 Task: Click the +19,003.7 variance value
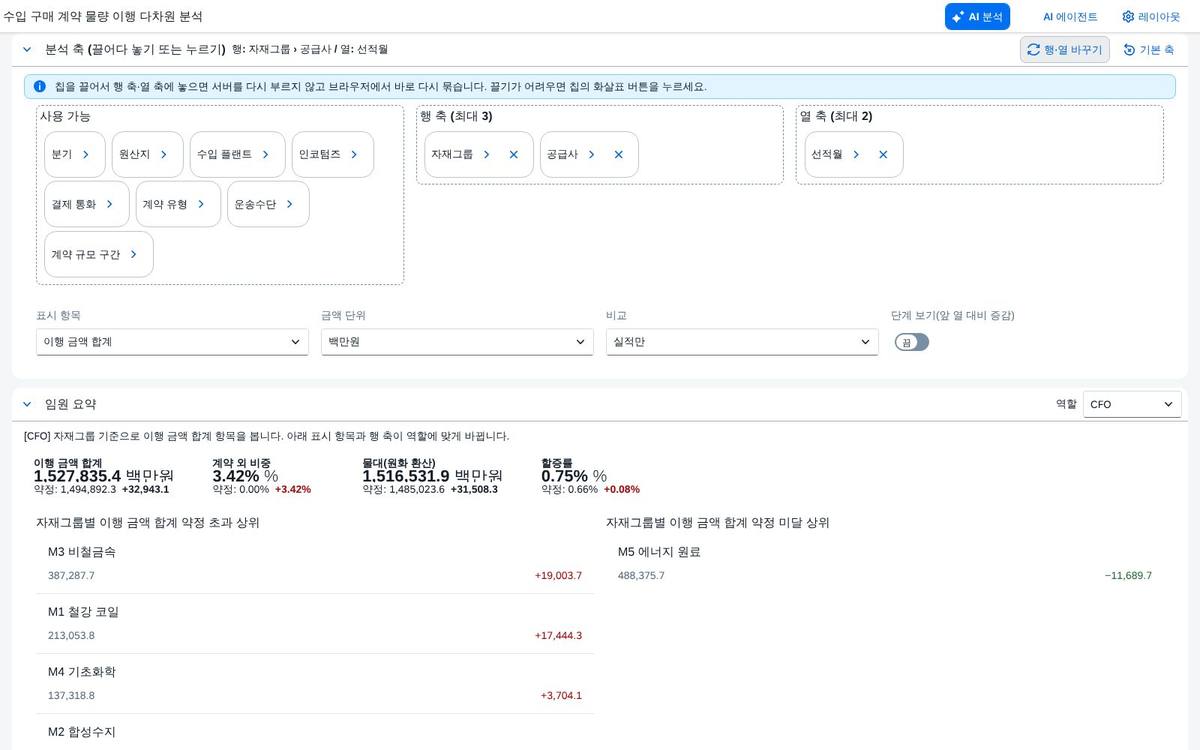(x=558, y=576)
